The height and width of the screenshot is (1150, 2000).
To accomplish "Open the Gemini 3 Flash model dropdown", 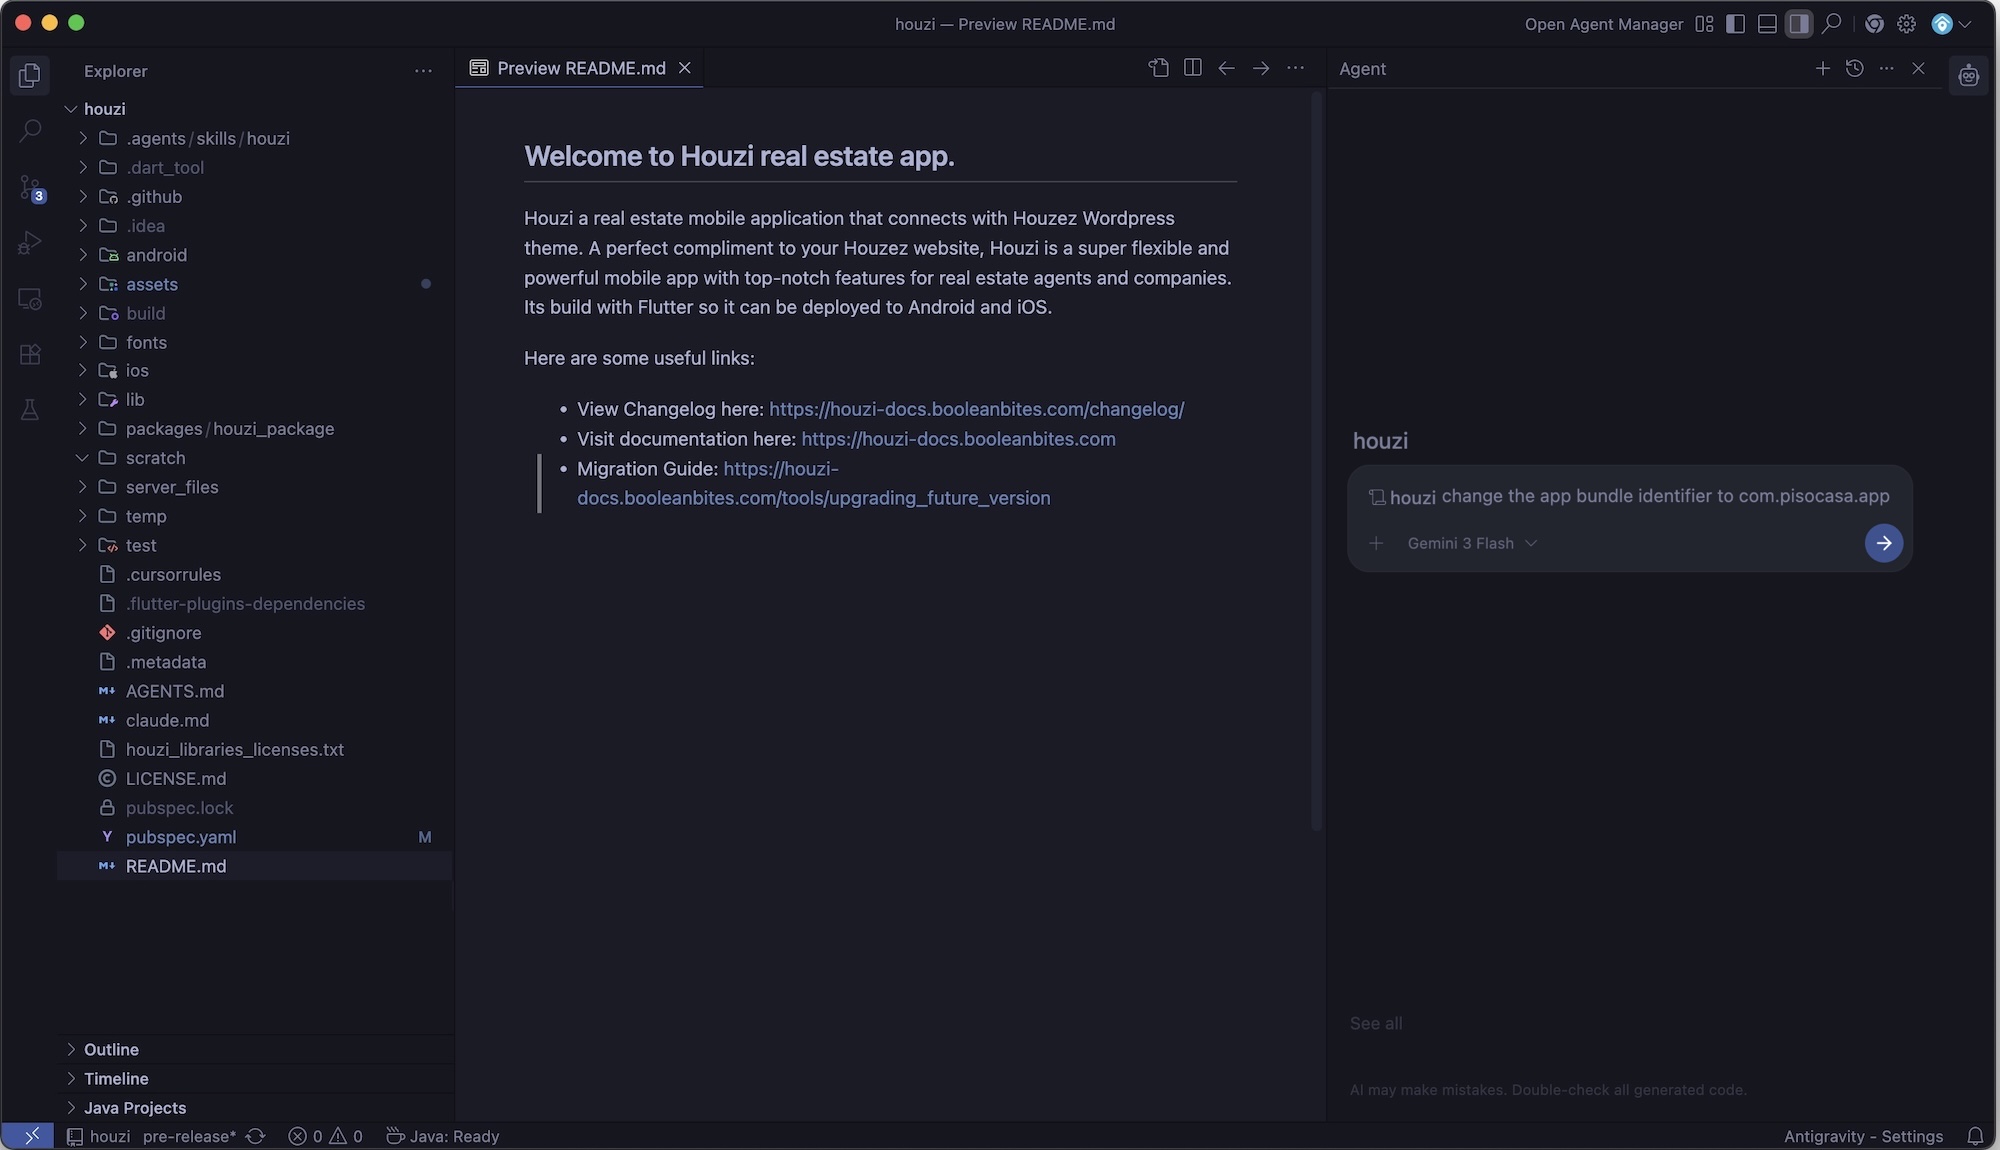I will 1471,543.
